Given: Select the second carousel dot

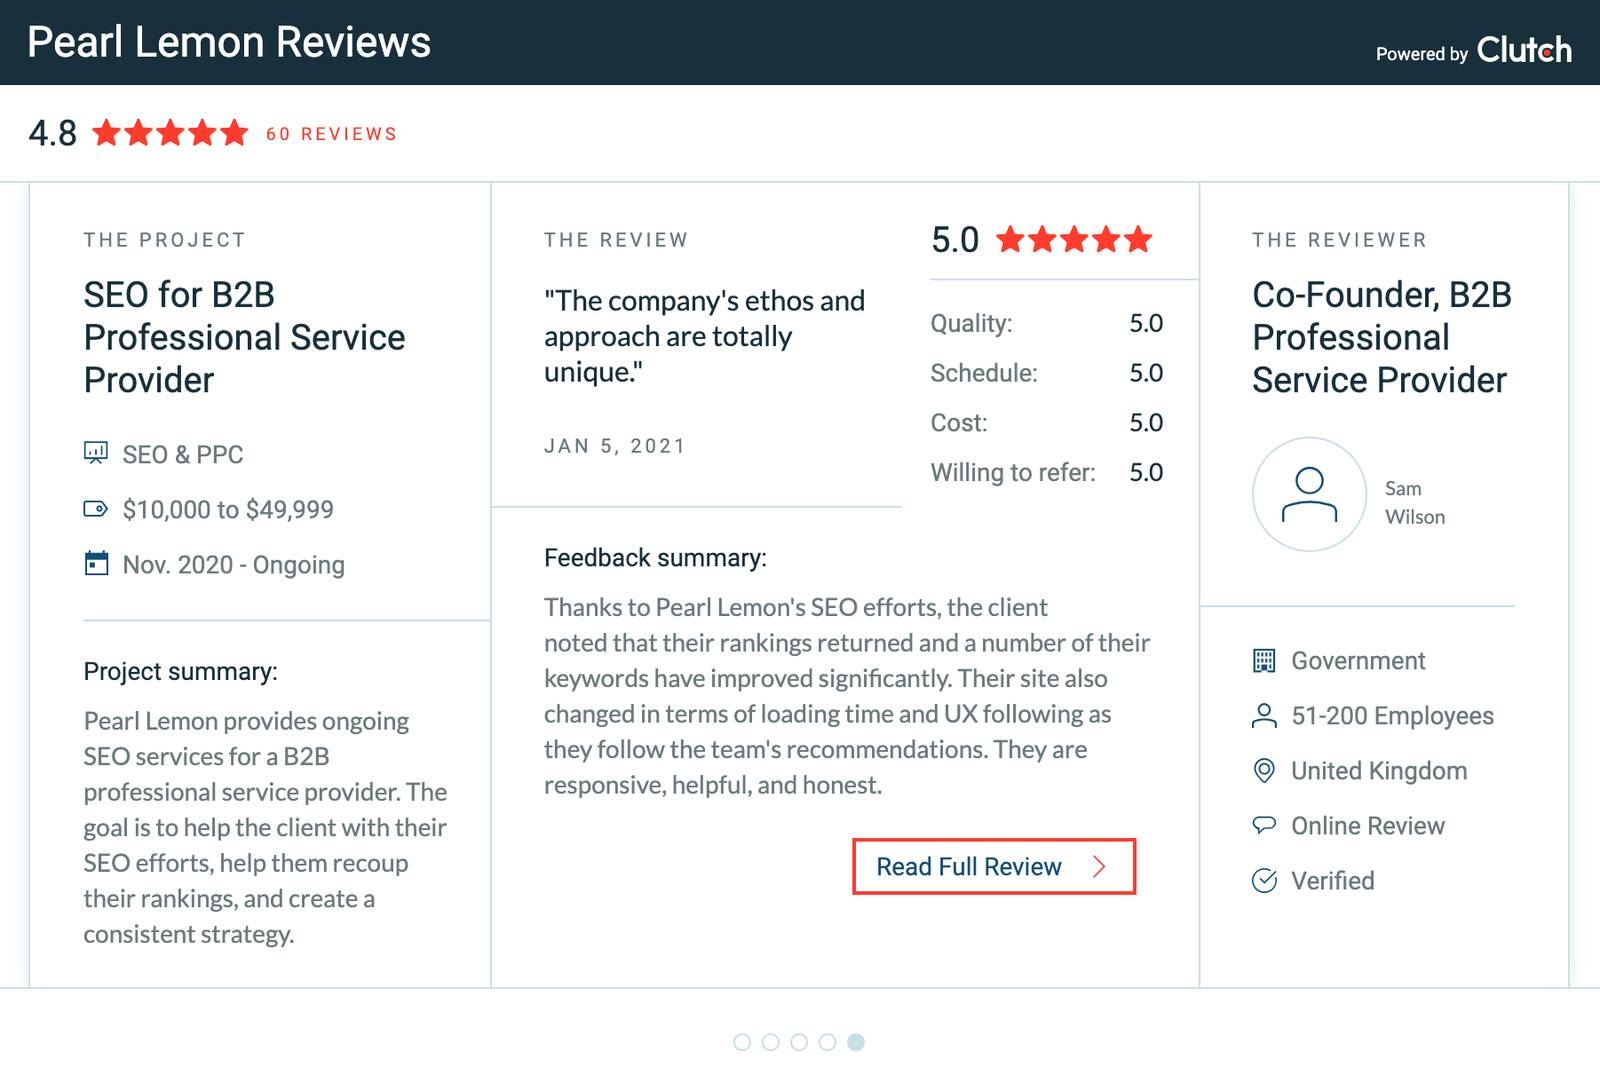Looking at the screenshot, I should [x=770, y=1042].
